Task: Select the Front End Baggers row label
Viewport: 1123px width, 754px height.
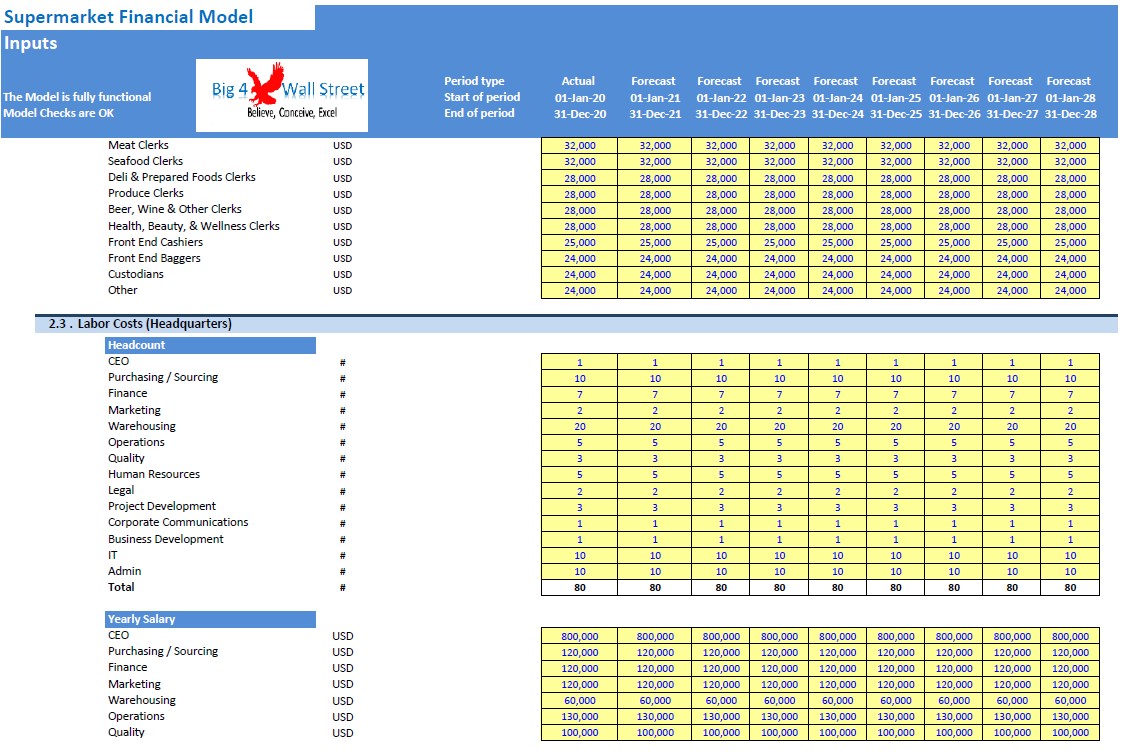Action: [154, 258]
